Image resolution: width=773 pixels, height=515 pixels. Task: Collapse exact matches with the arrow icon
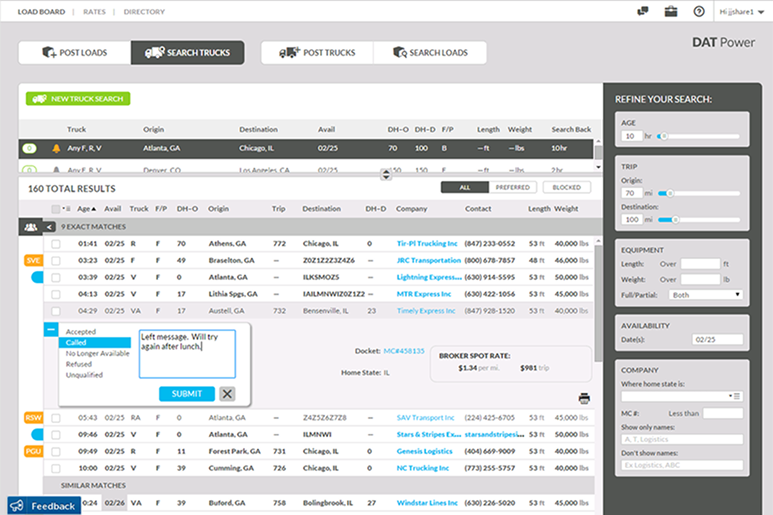48,227
